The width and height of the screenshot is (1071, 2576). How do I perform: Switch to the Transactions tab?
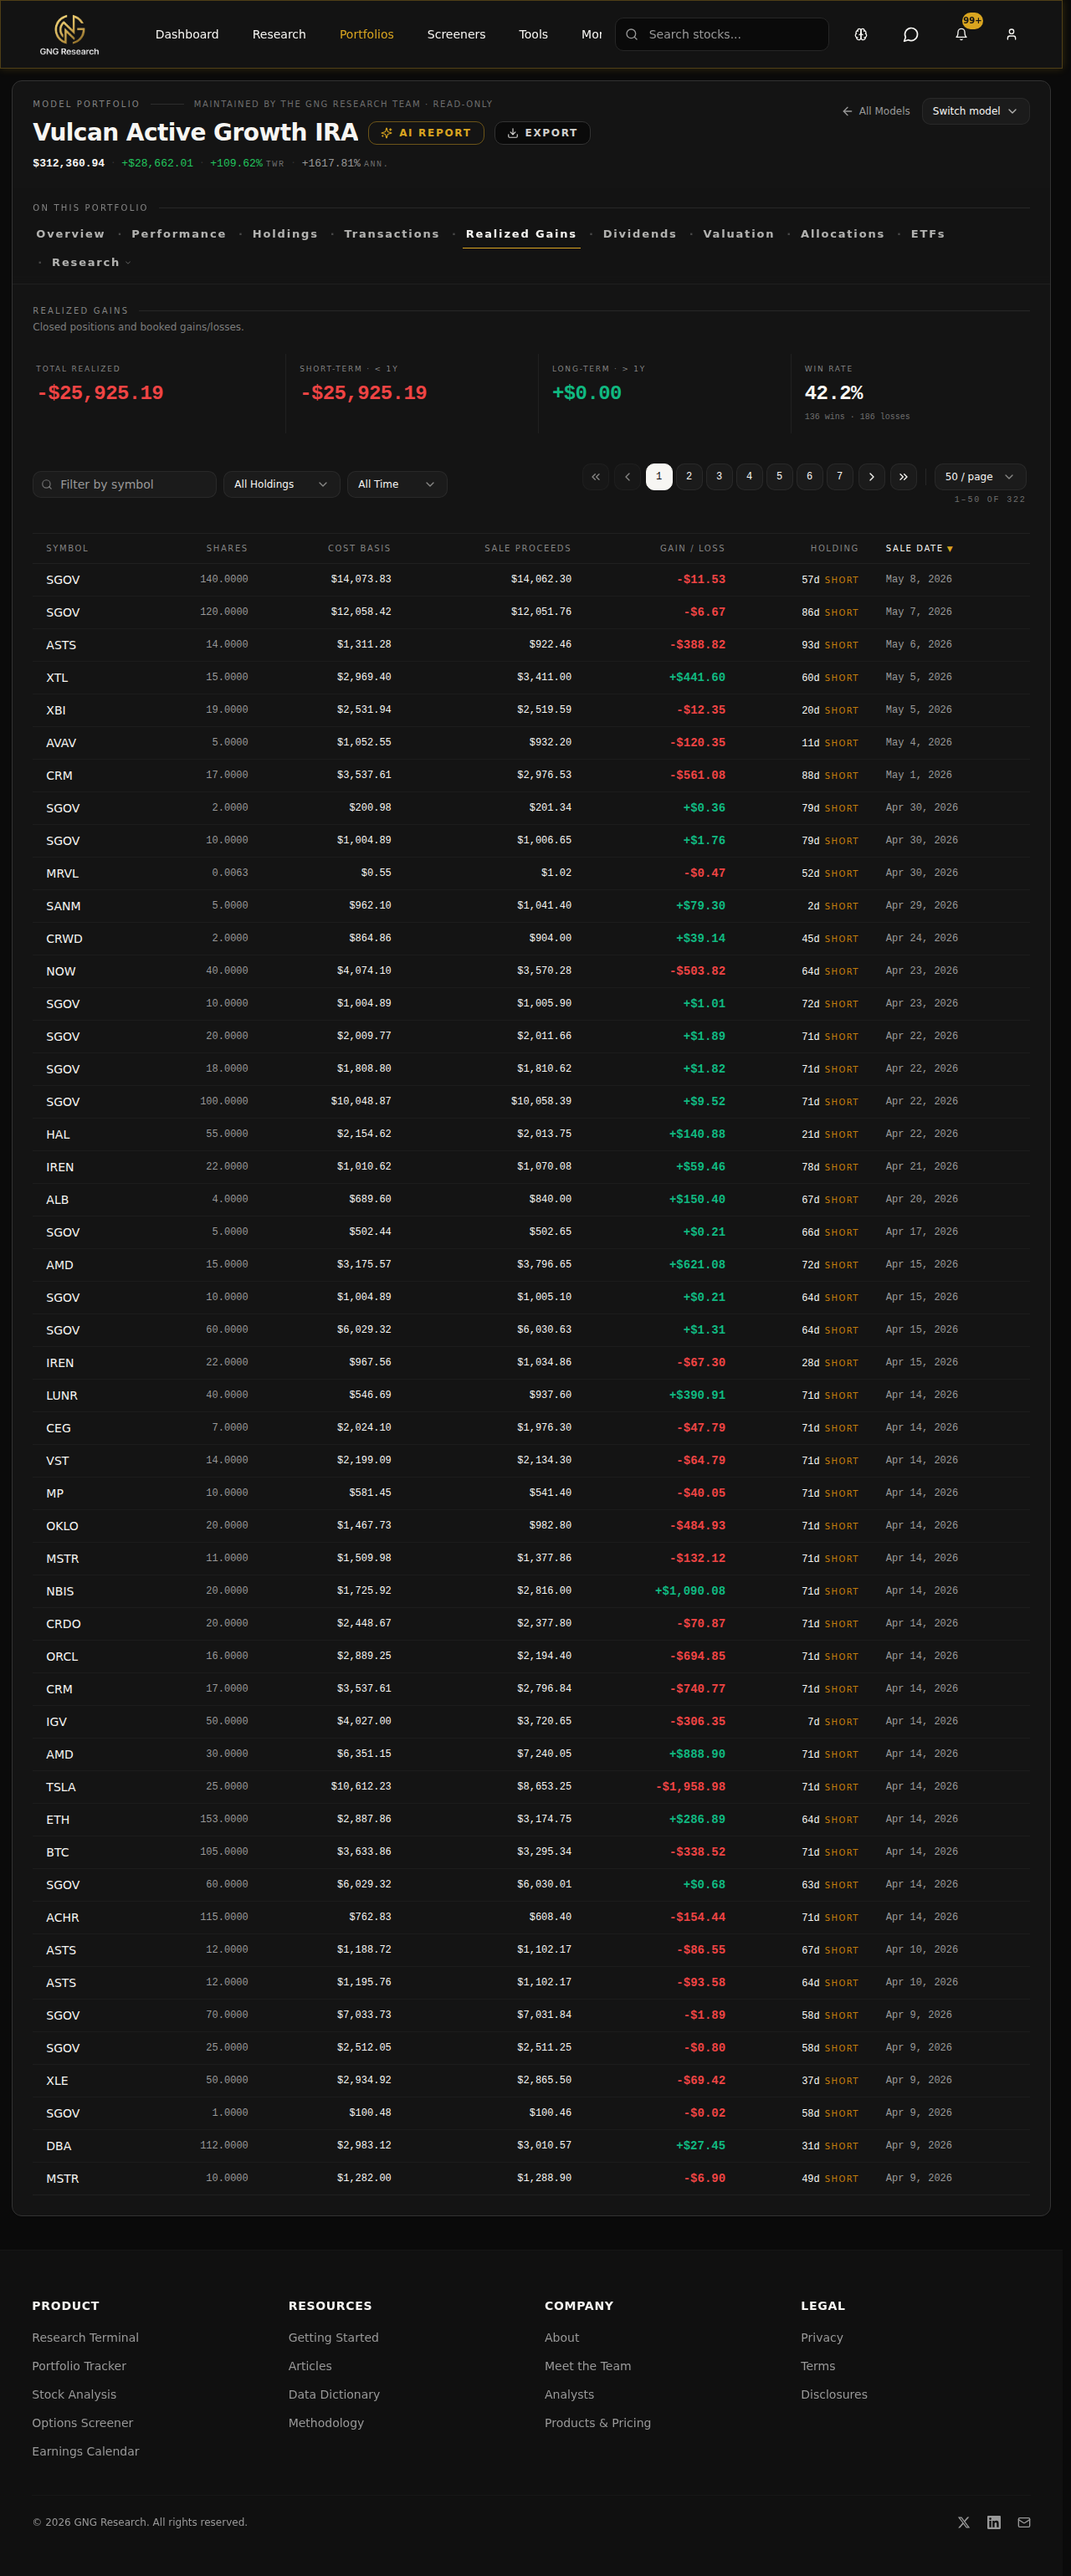[392, 234]
